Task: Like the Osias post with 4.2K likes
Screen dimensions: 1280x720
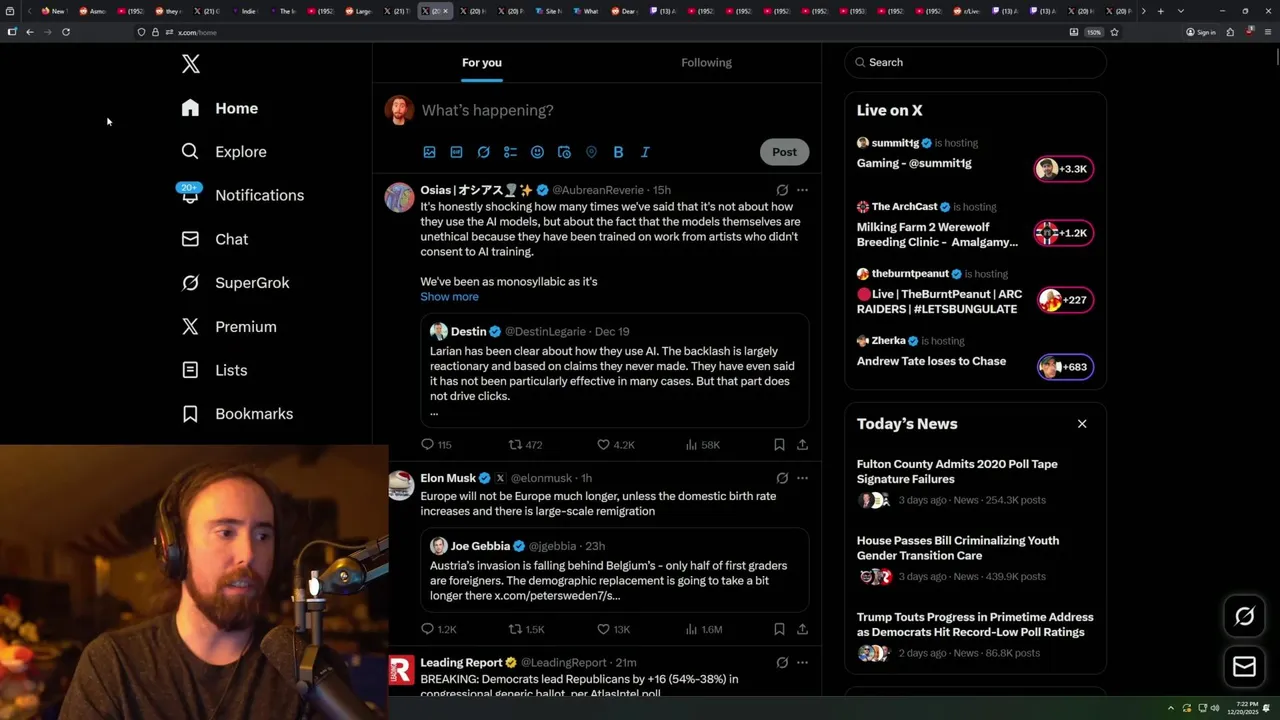Action: [615, 445]
